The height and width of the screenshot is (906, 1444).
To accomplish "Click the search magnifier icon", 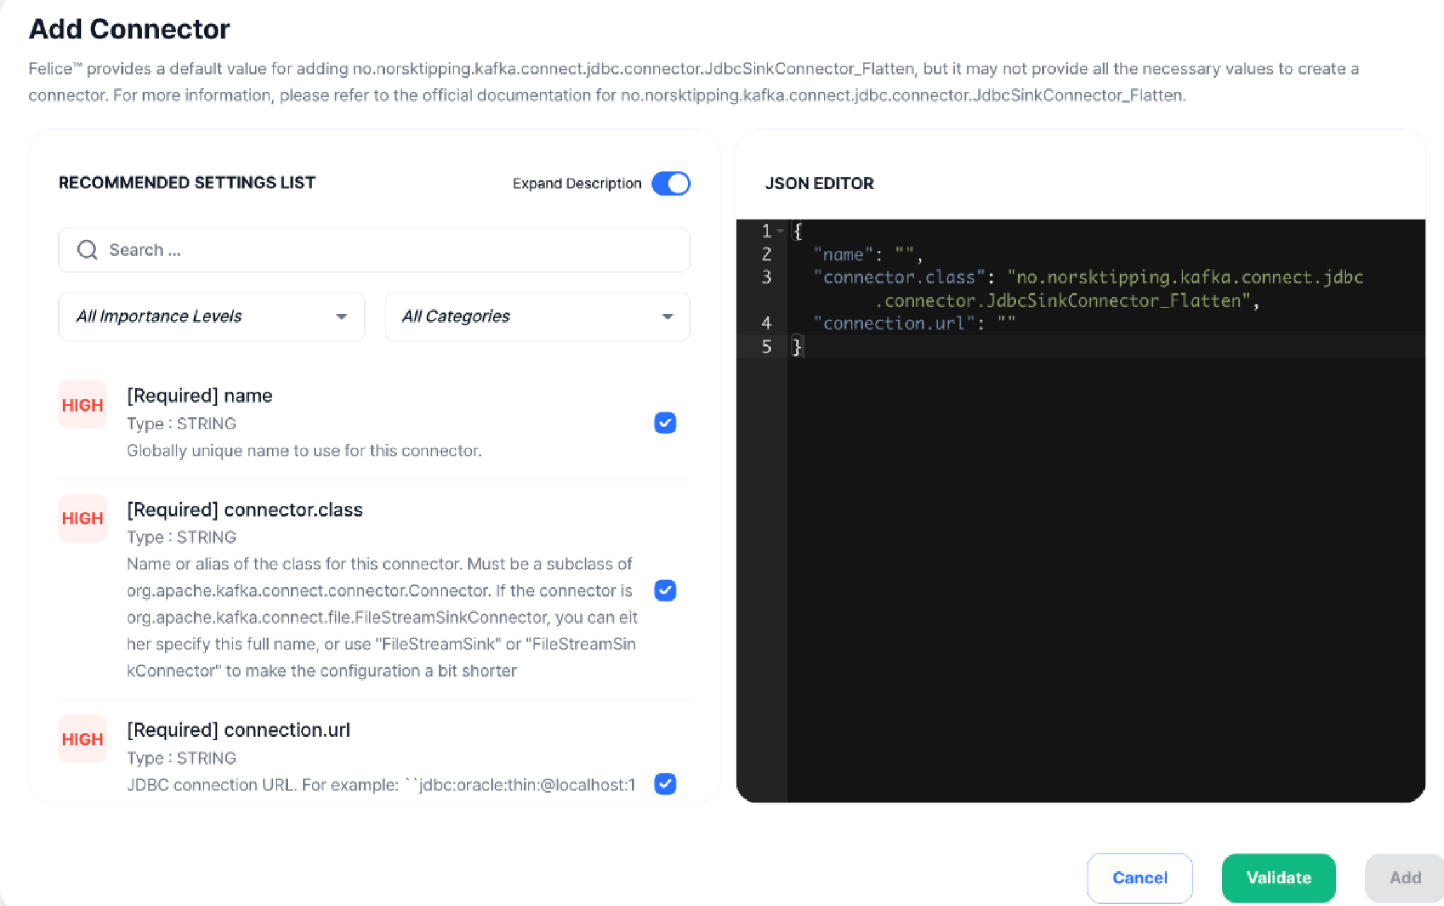I will pos(88,250).
